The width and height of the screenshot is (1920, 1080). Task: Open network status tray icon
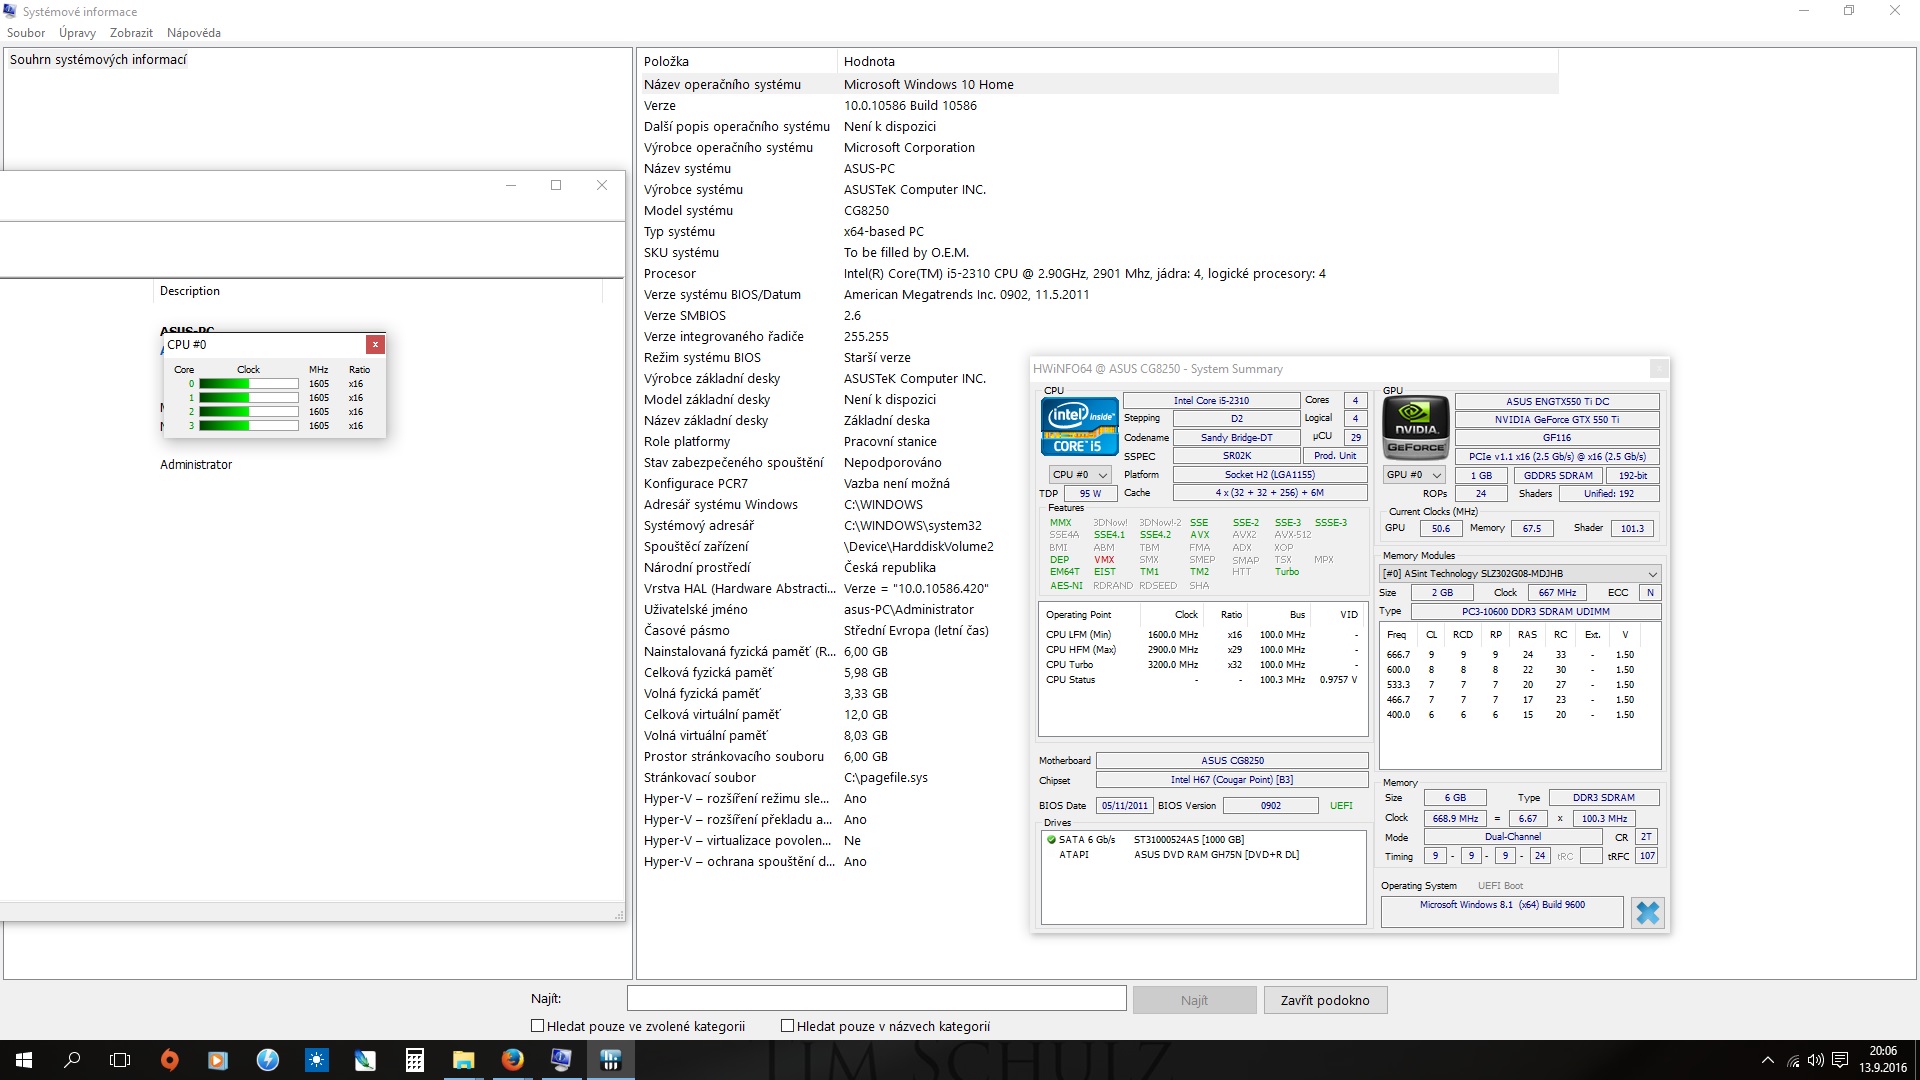pyautogui.click(x=1793, y=1060)
